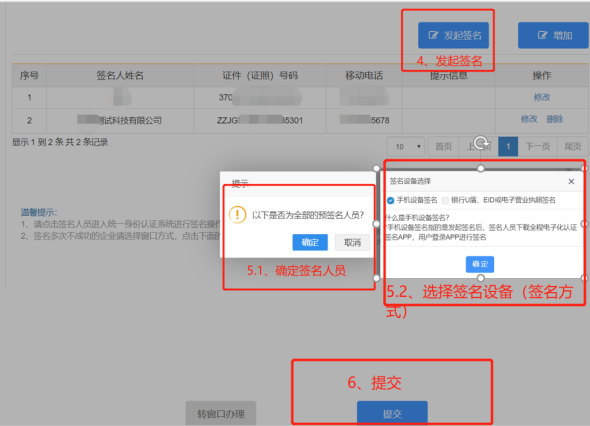Select 银行U盾、EID或电子营业执照签名 option
This screenshot has width=590, height=426.
tap(445, 200)
